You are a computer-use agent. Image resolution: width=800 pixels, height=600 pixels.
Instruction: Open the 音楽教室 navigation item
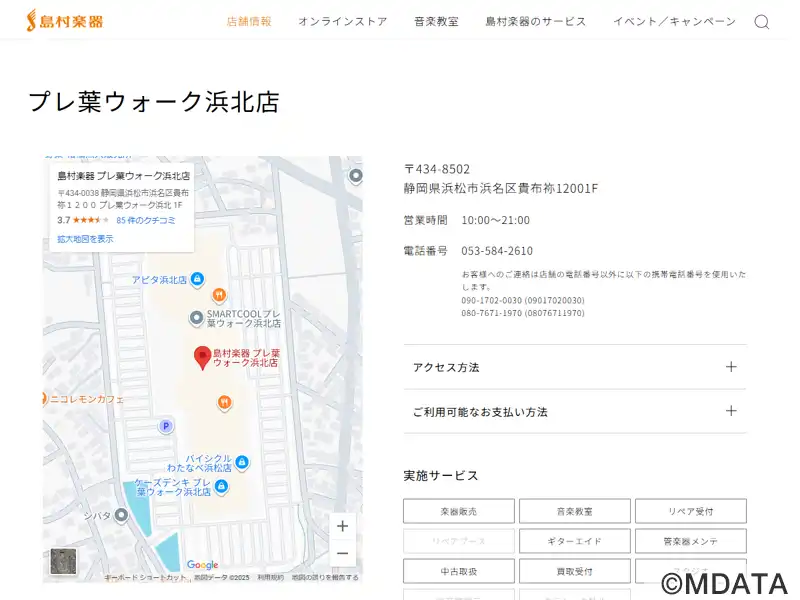point(436,21)
